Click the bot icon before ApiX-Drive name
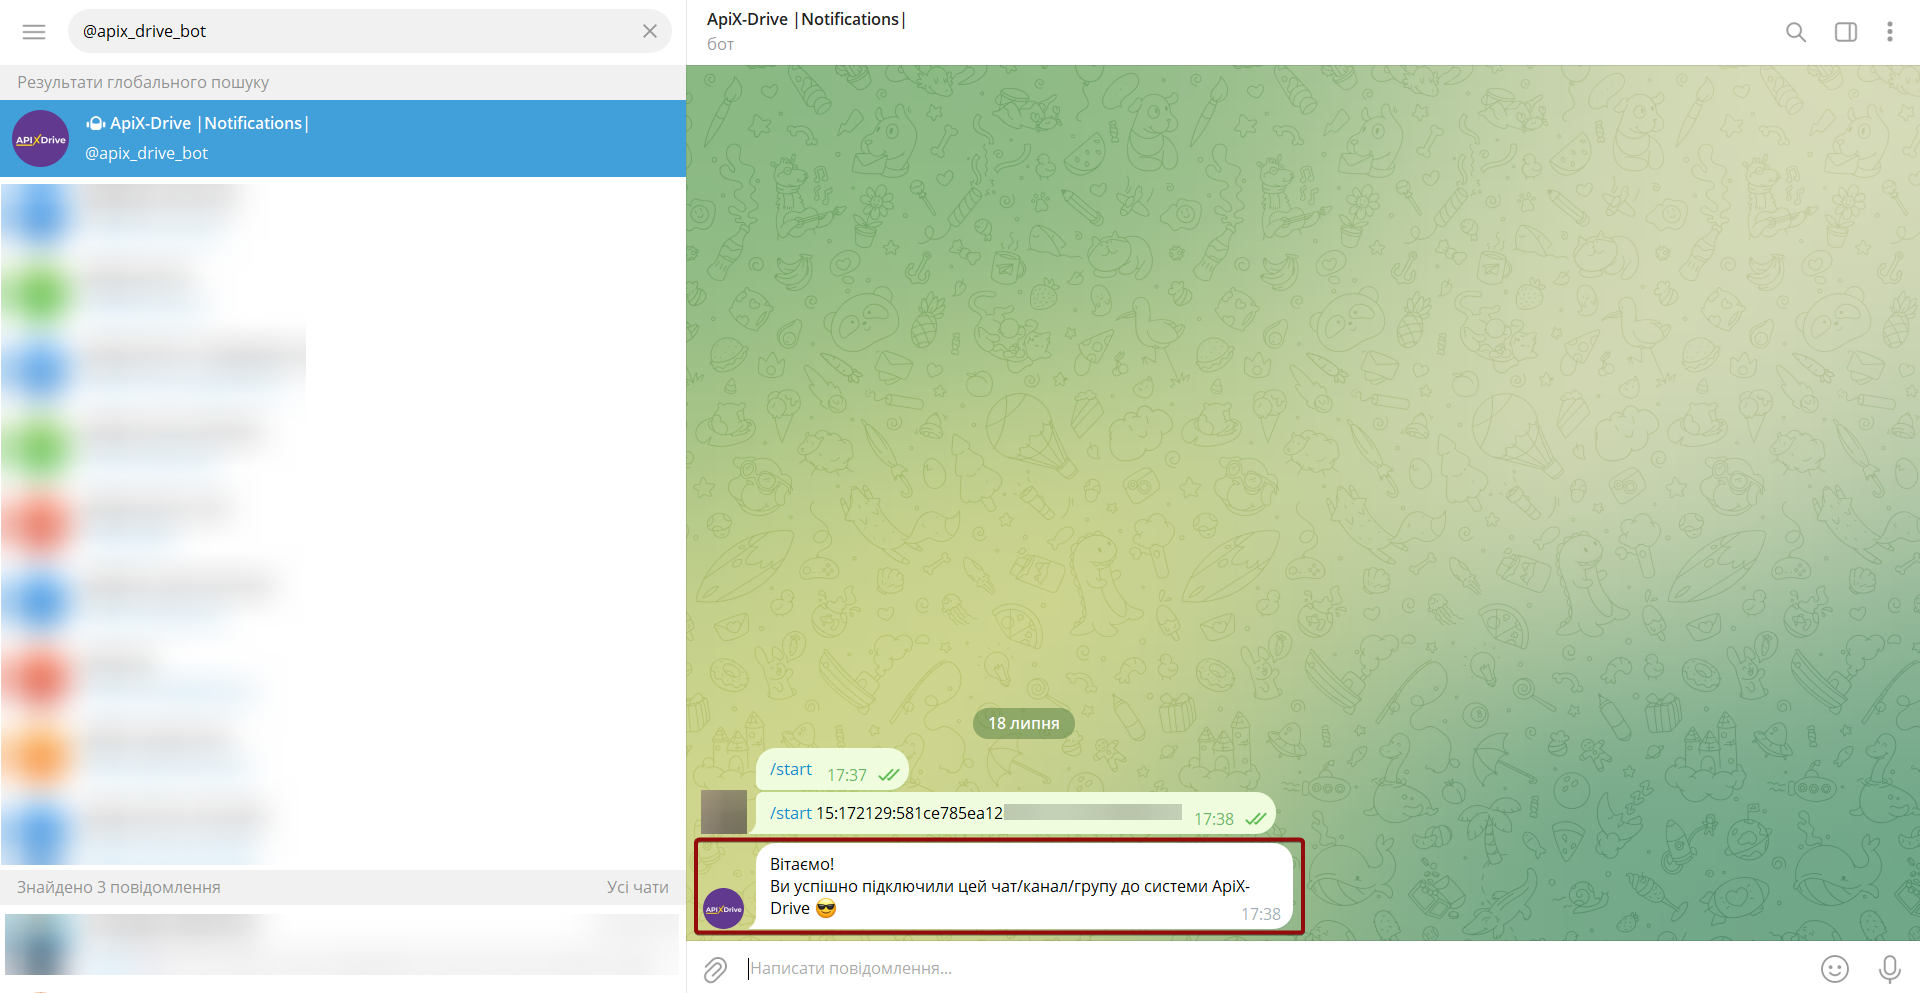Viewport: 1920px width, 993px height. (x=96, y=124)
